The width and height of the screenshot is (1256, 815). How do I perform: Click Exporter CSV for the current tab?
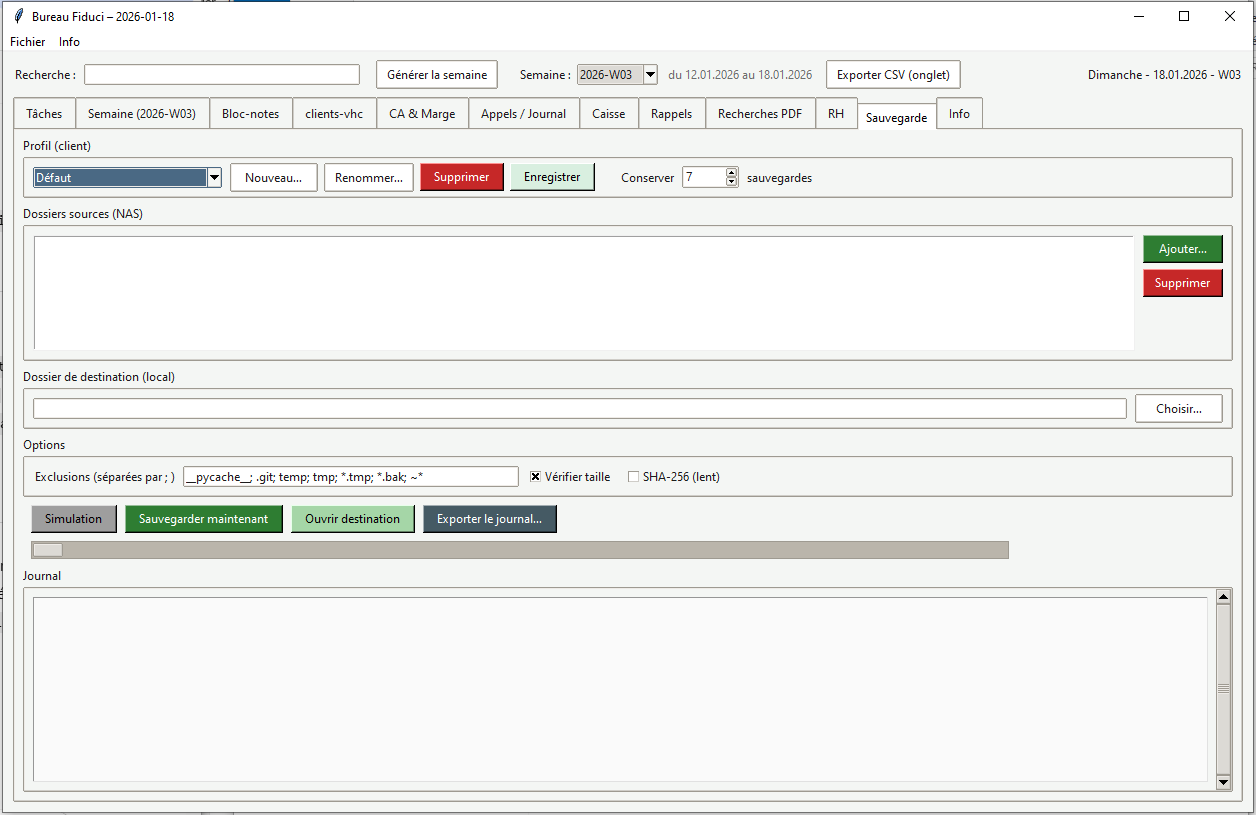(x=892, y=74)
